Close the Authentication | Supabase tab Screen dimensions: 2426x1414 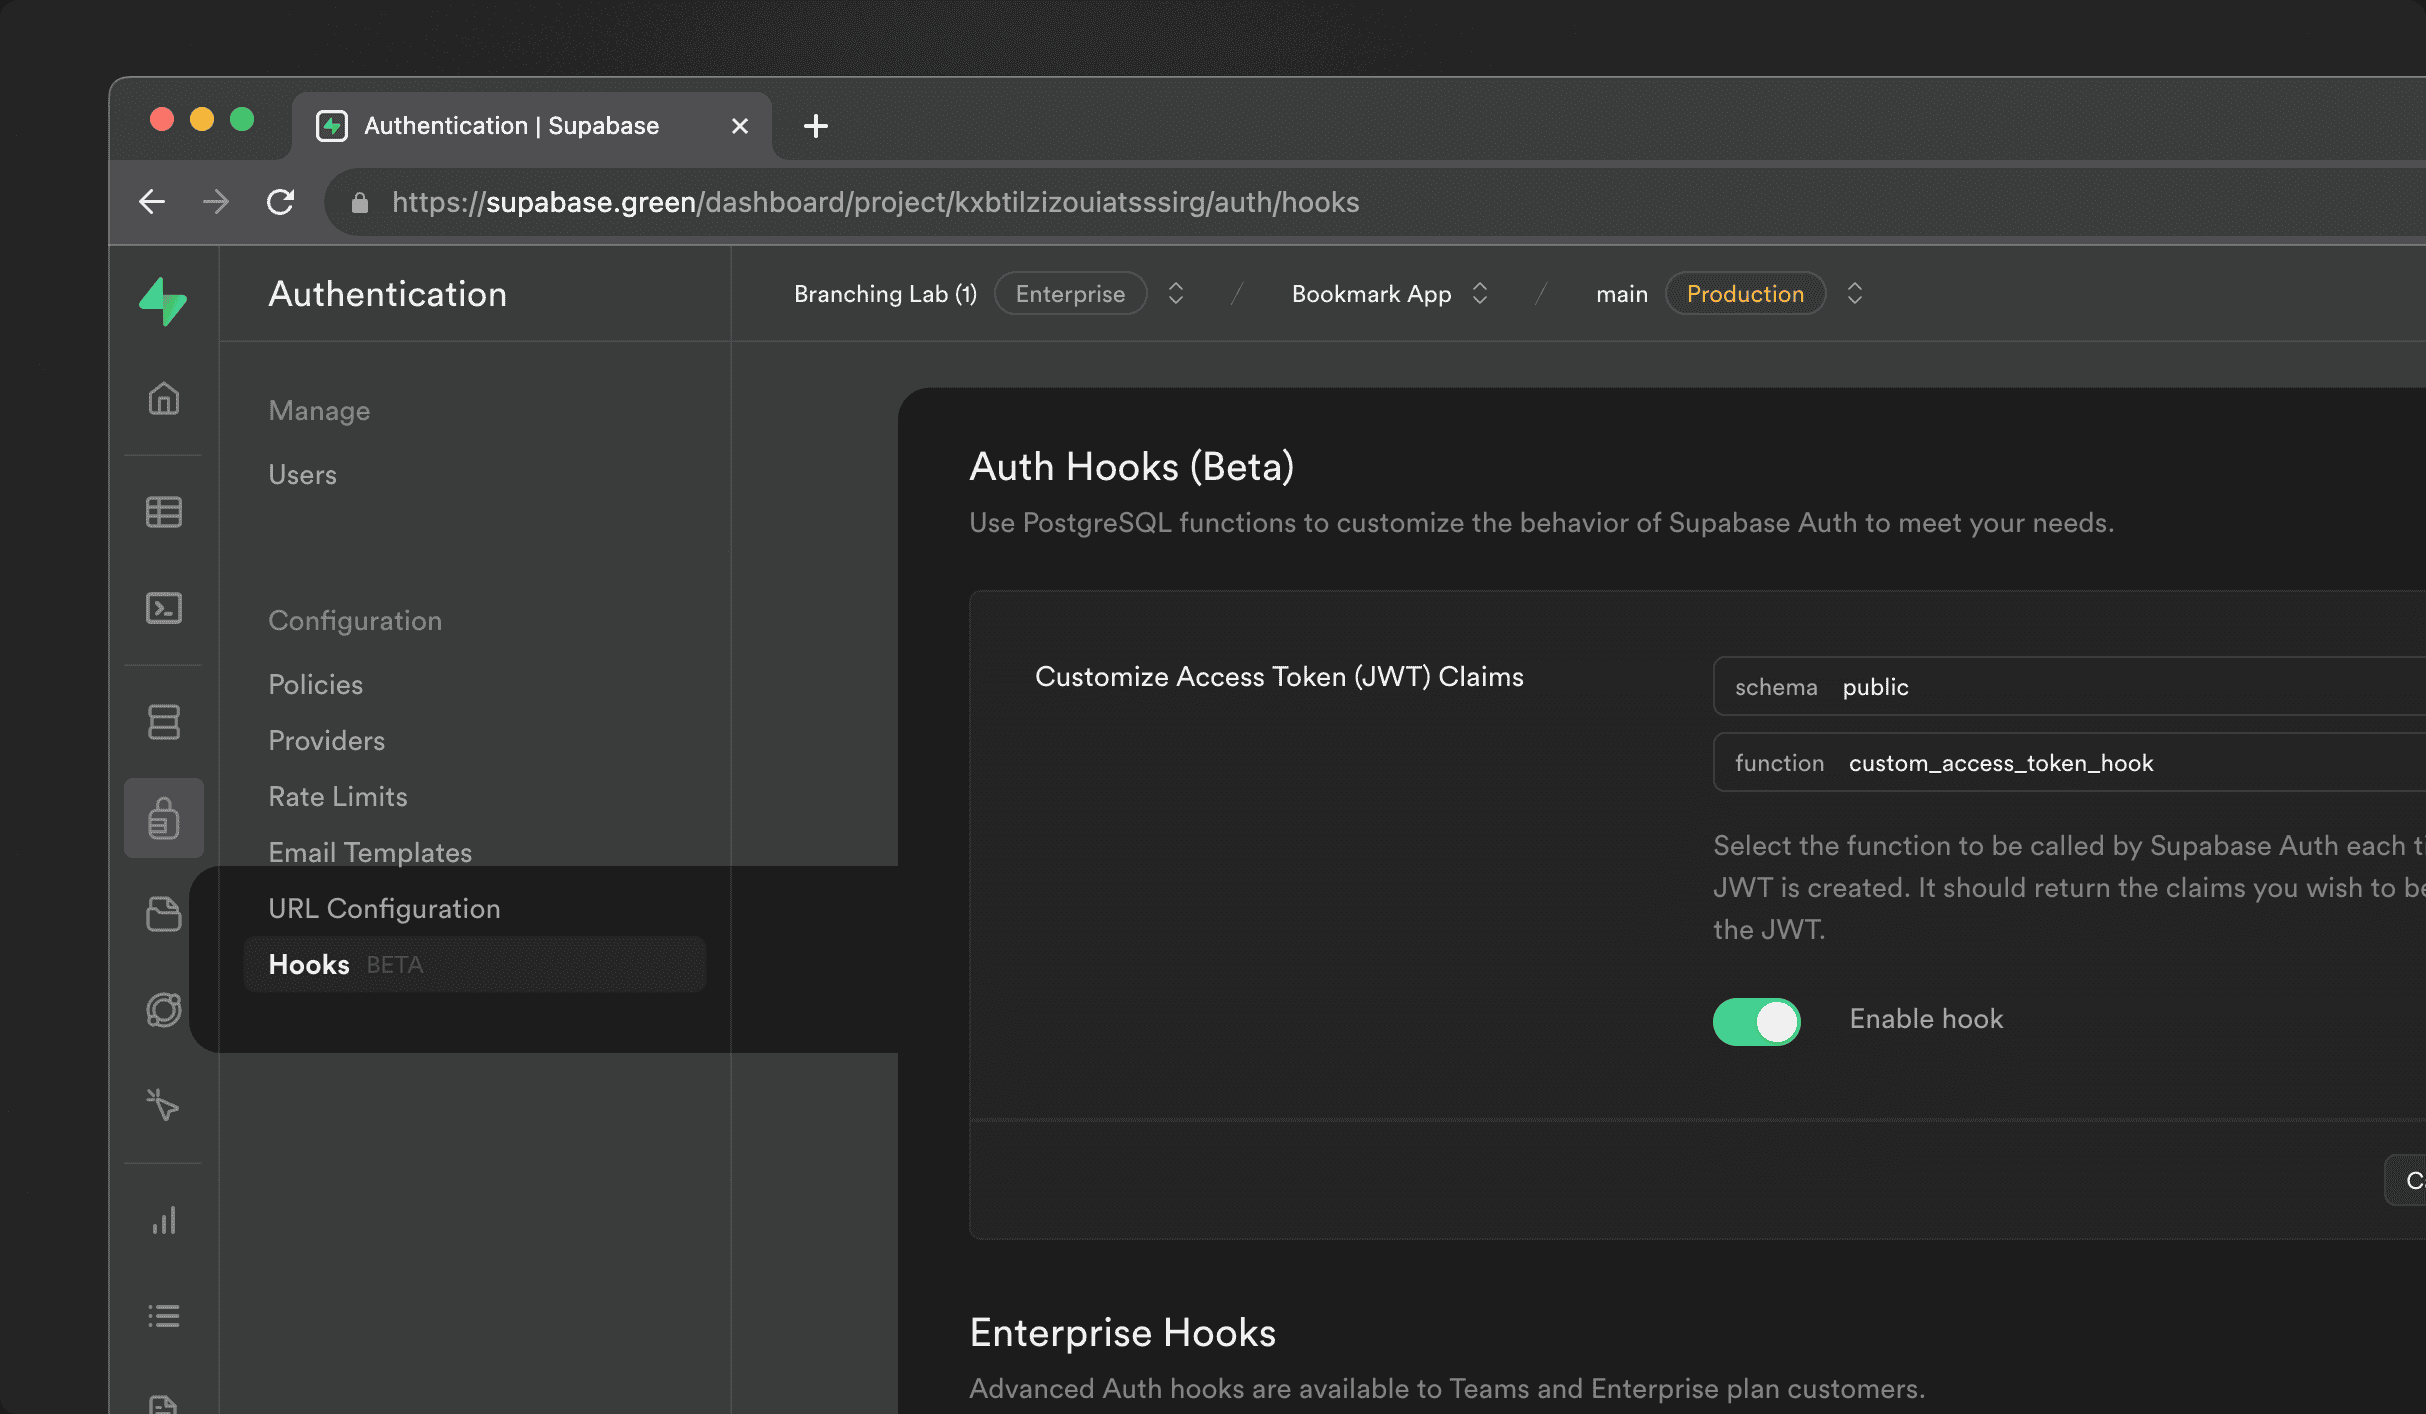[x=740, y=126]
